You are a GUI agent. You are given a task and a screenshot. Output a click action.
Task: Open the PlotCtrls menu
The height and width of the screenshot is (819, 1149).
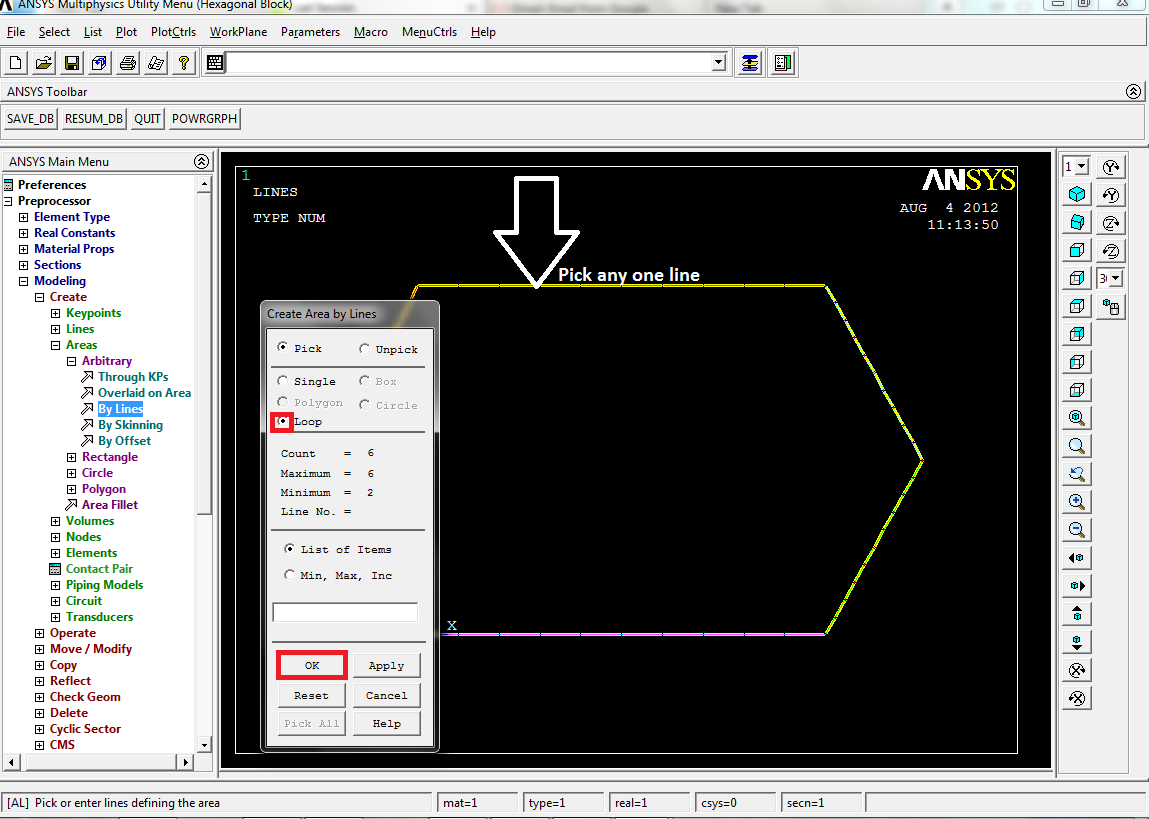[x=172, y=31]
